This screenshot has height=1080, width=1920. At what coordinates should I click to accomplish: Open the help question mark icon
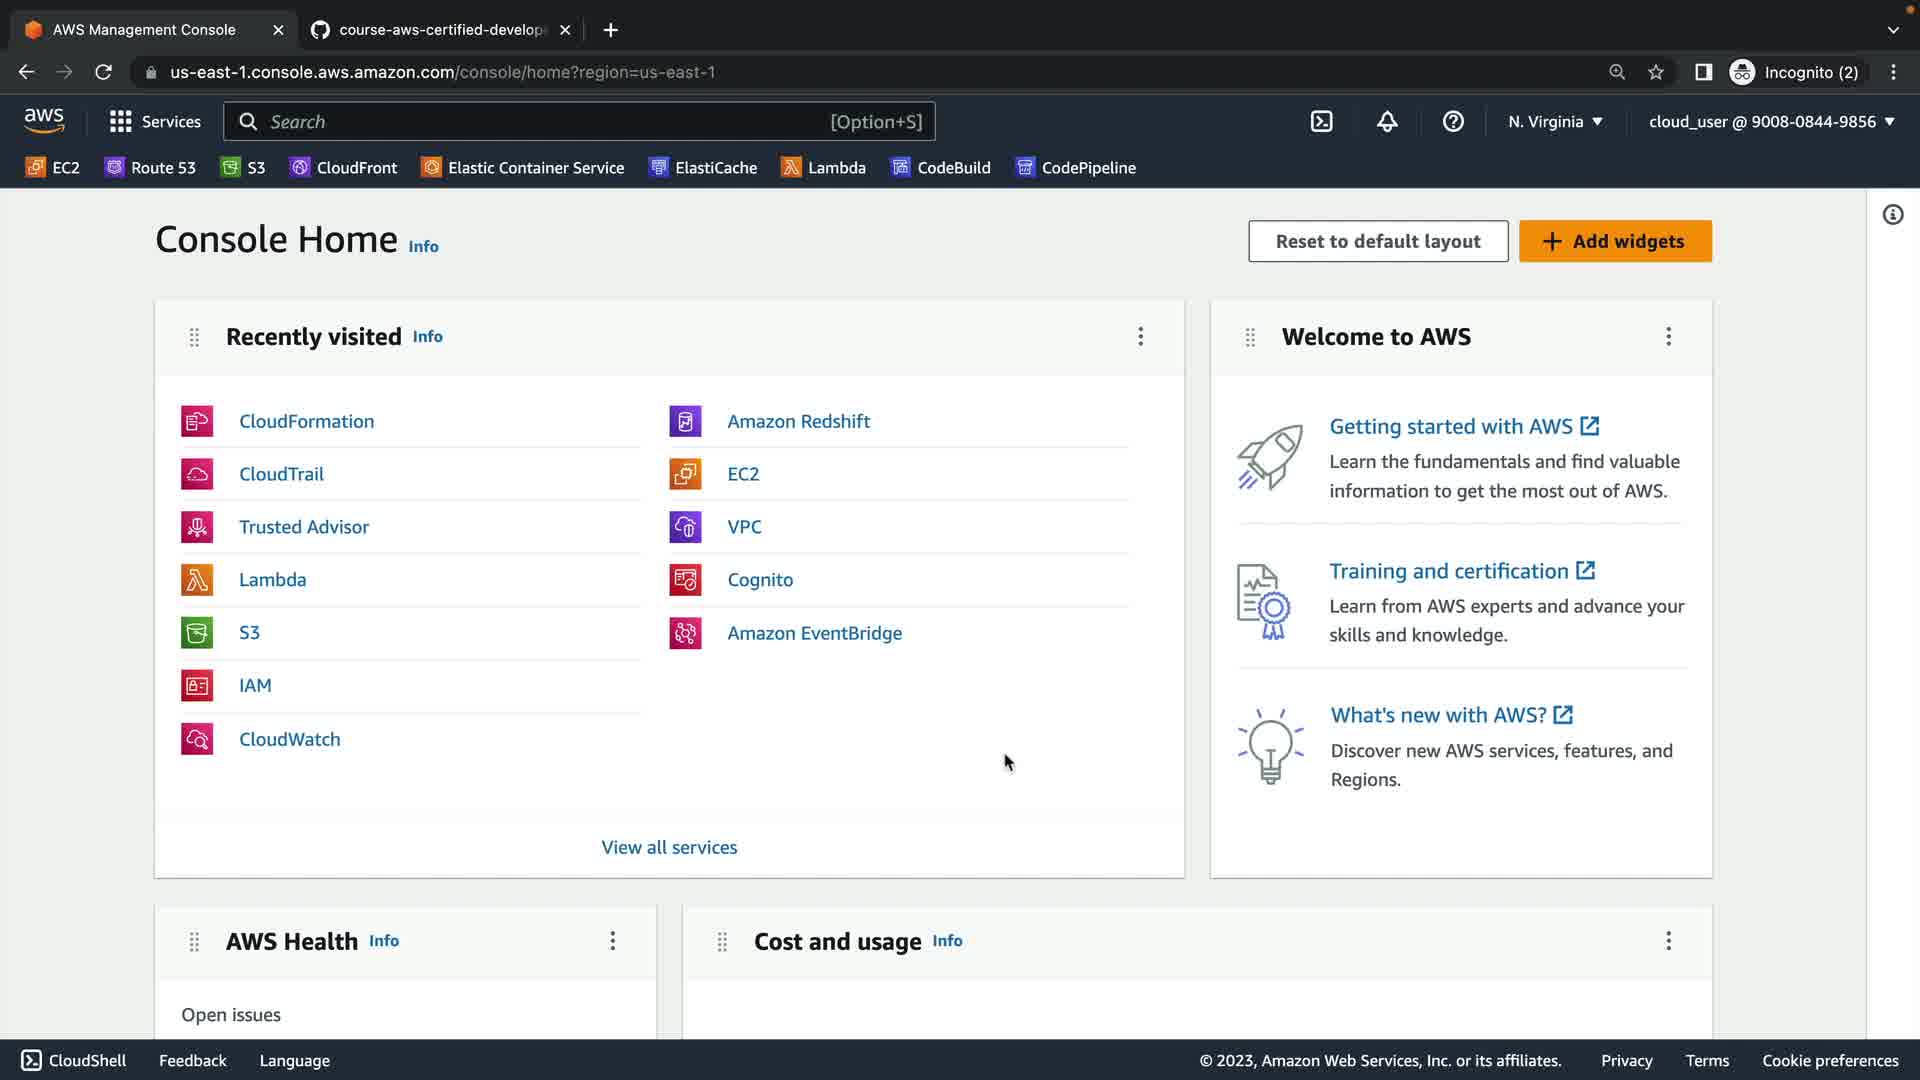point(1453,122)
